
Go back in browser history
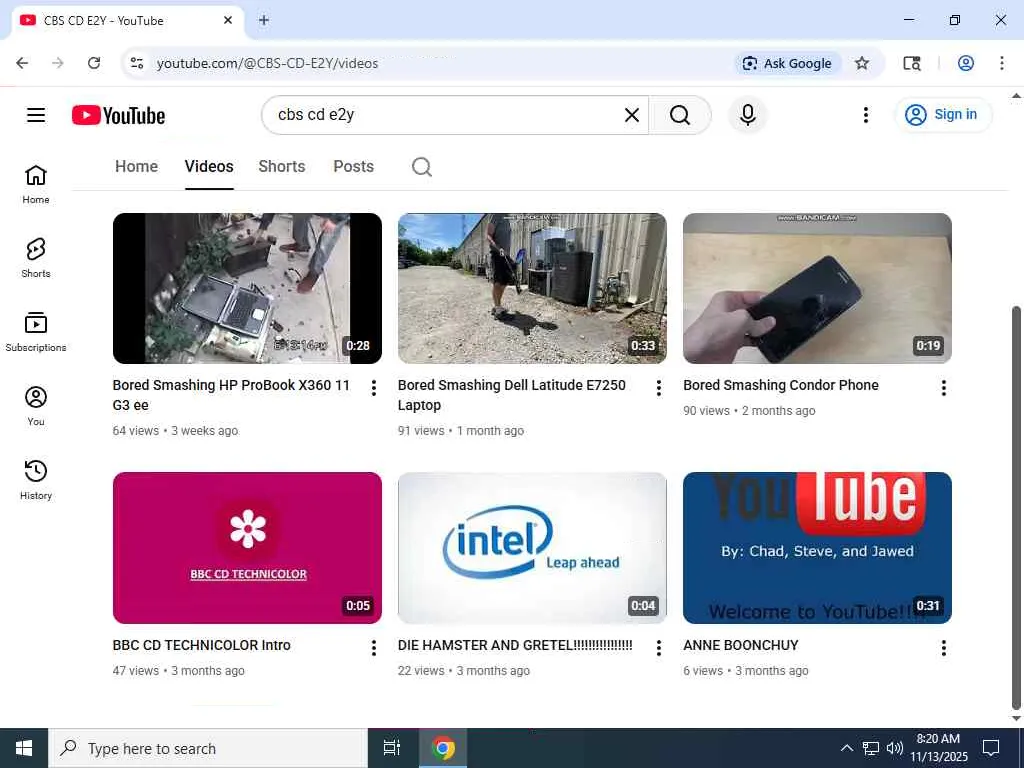(x=22, y=63)
